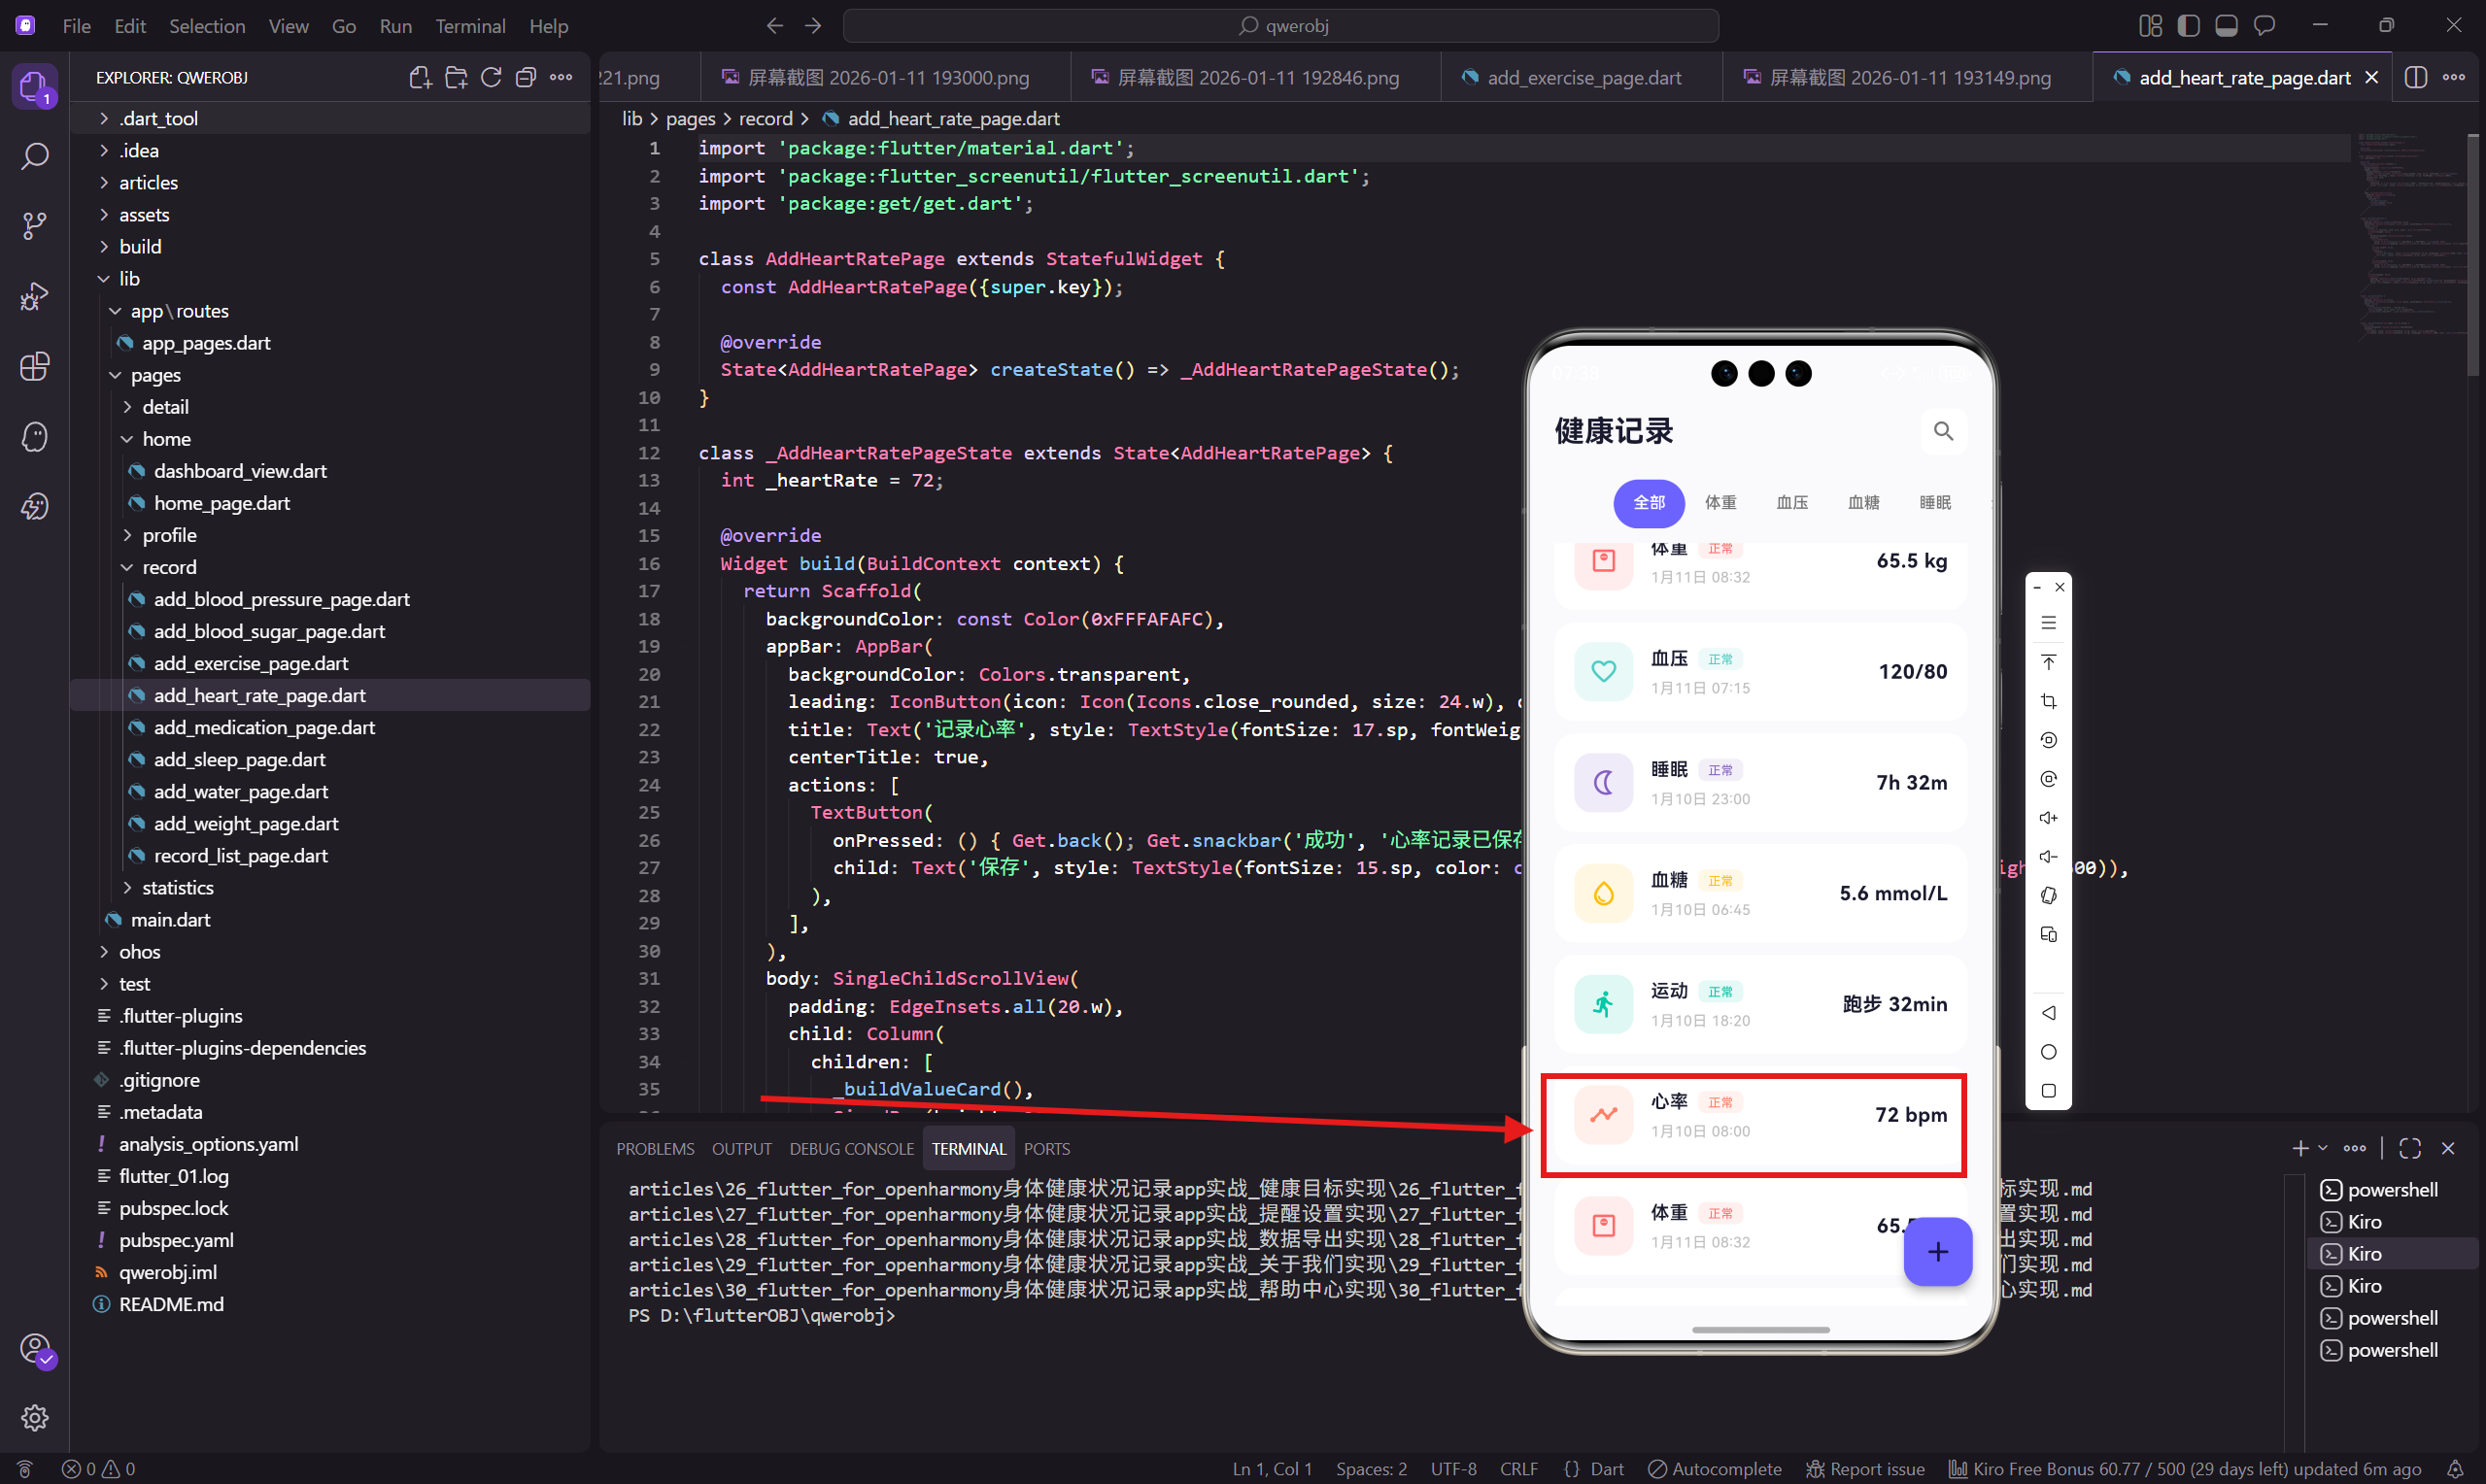
Task: Click Report issue in status bar
Action: 1865,1469
